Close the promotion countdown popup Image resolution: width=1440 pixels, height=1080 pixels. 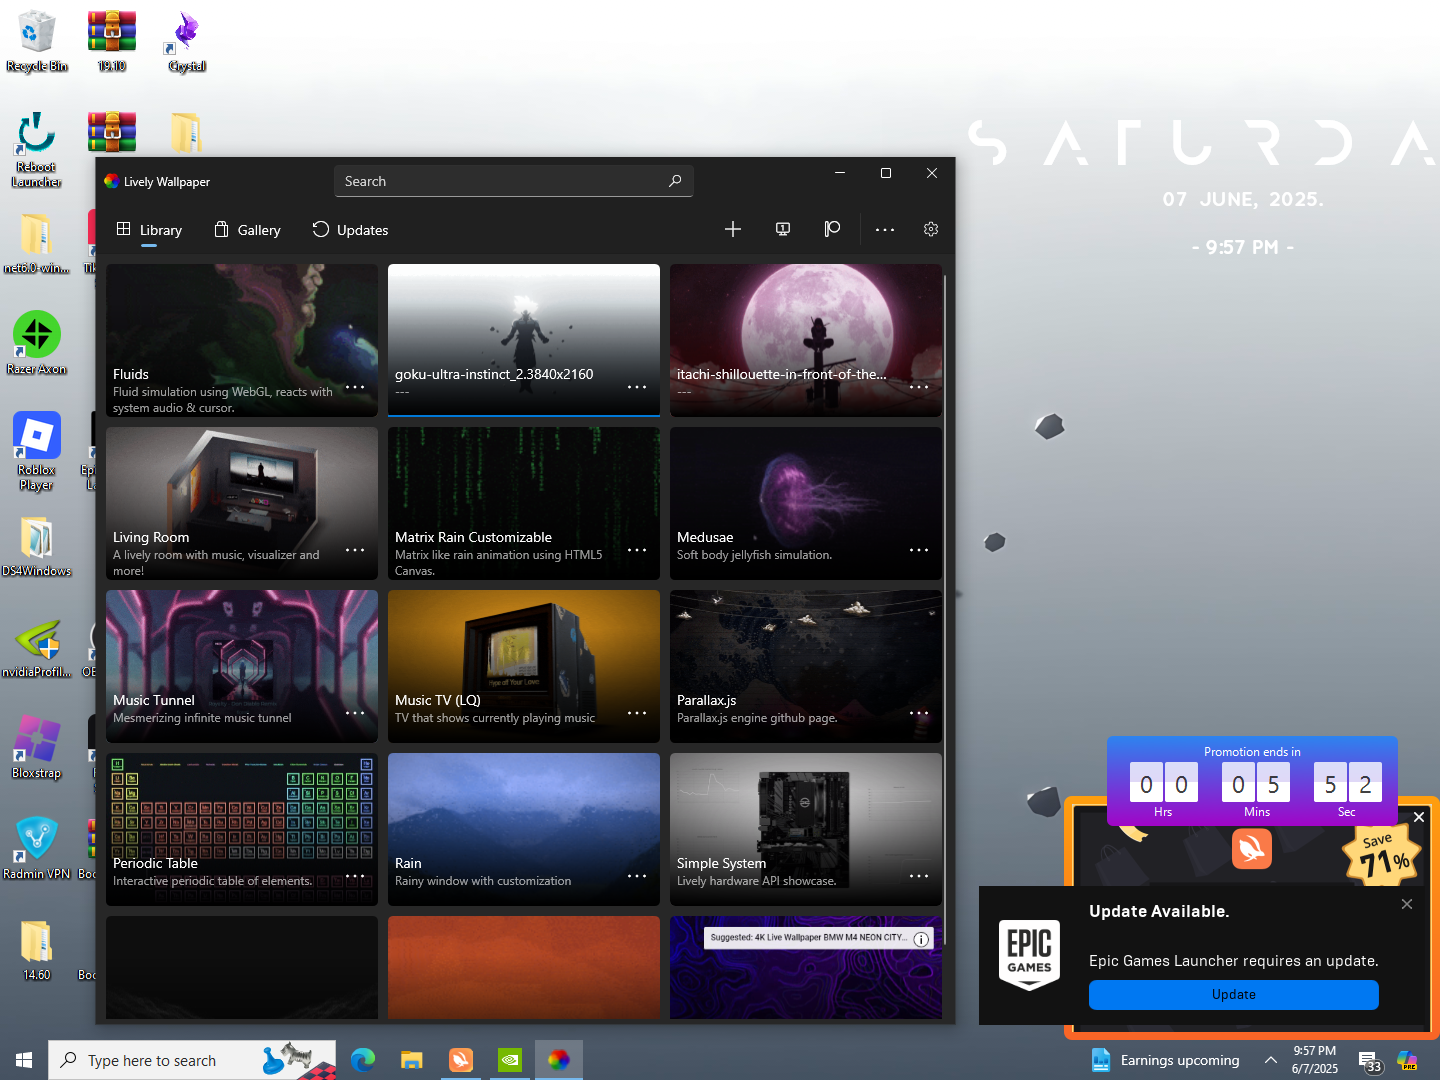[x=1419, y=817]
